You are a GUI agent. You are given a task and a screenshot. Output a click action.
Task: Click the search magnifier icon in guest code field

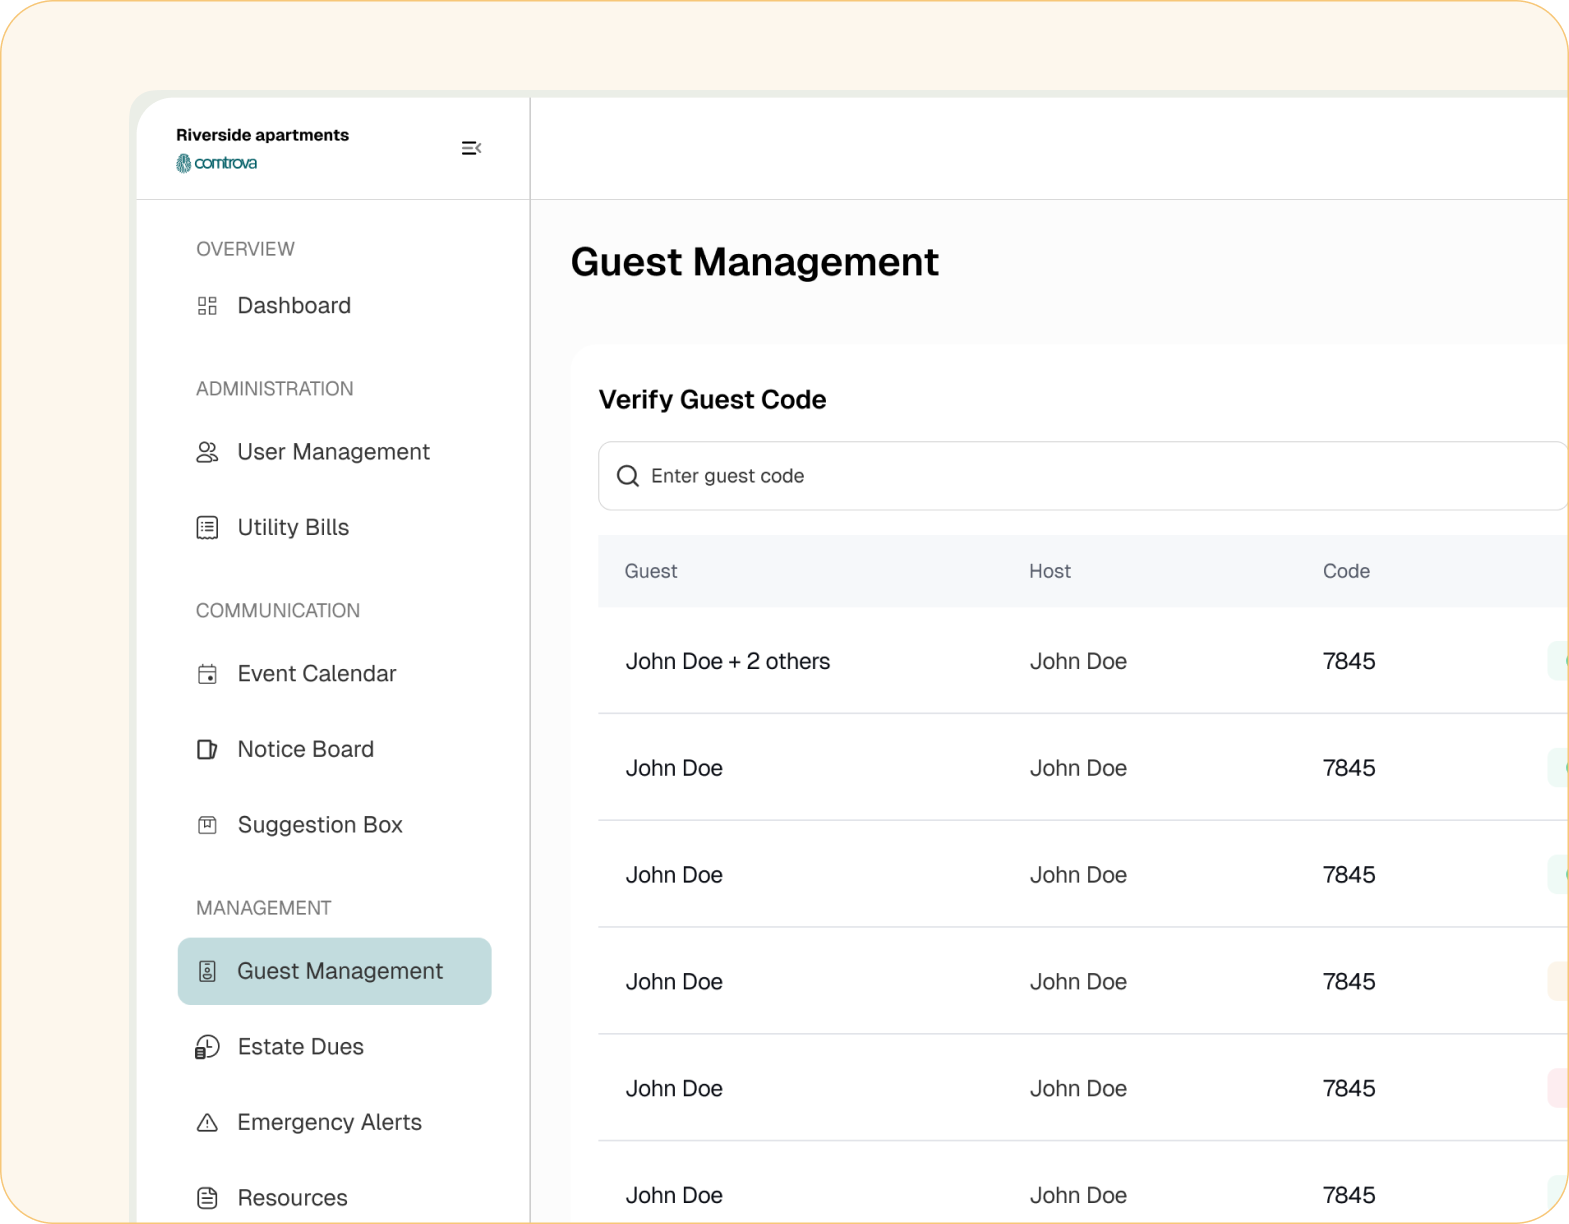[x=628, y=476]
